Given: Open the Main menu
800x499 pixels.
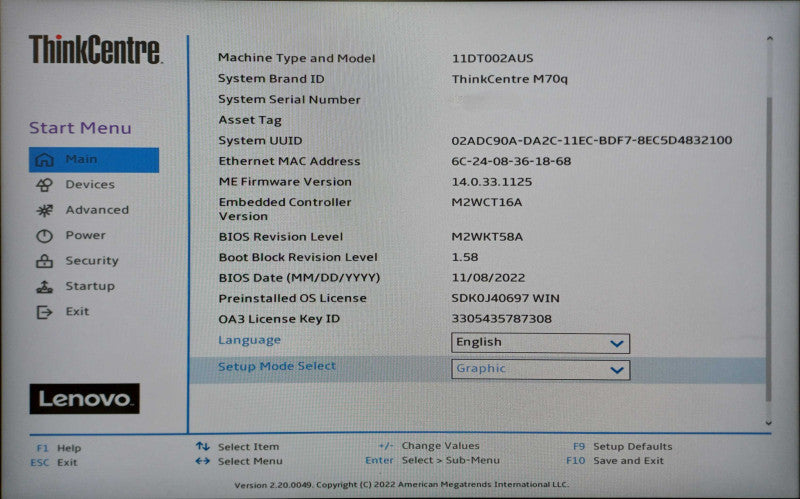Looking at the screenshot, I should [94, 160].
